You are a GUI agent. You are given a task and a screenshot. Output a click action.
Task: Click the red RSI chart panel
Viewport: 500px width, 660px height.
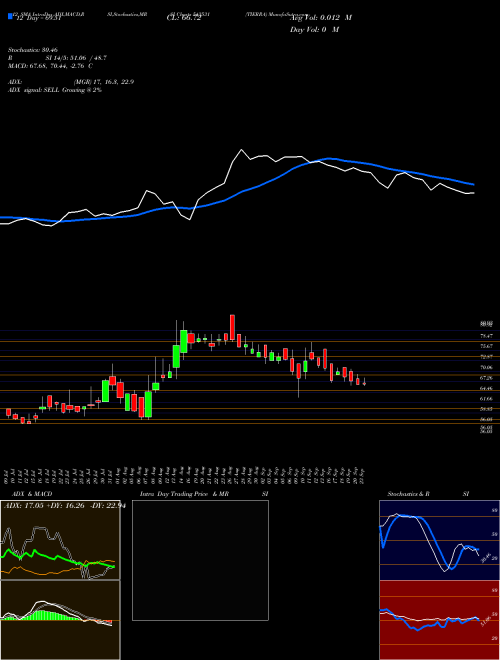[439, 620]
